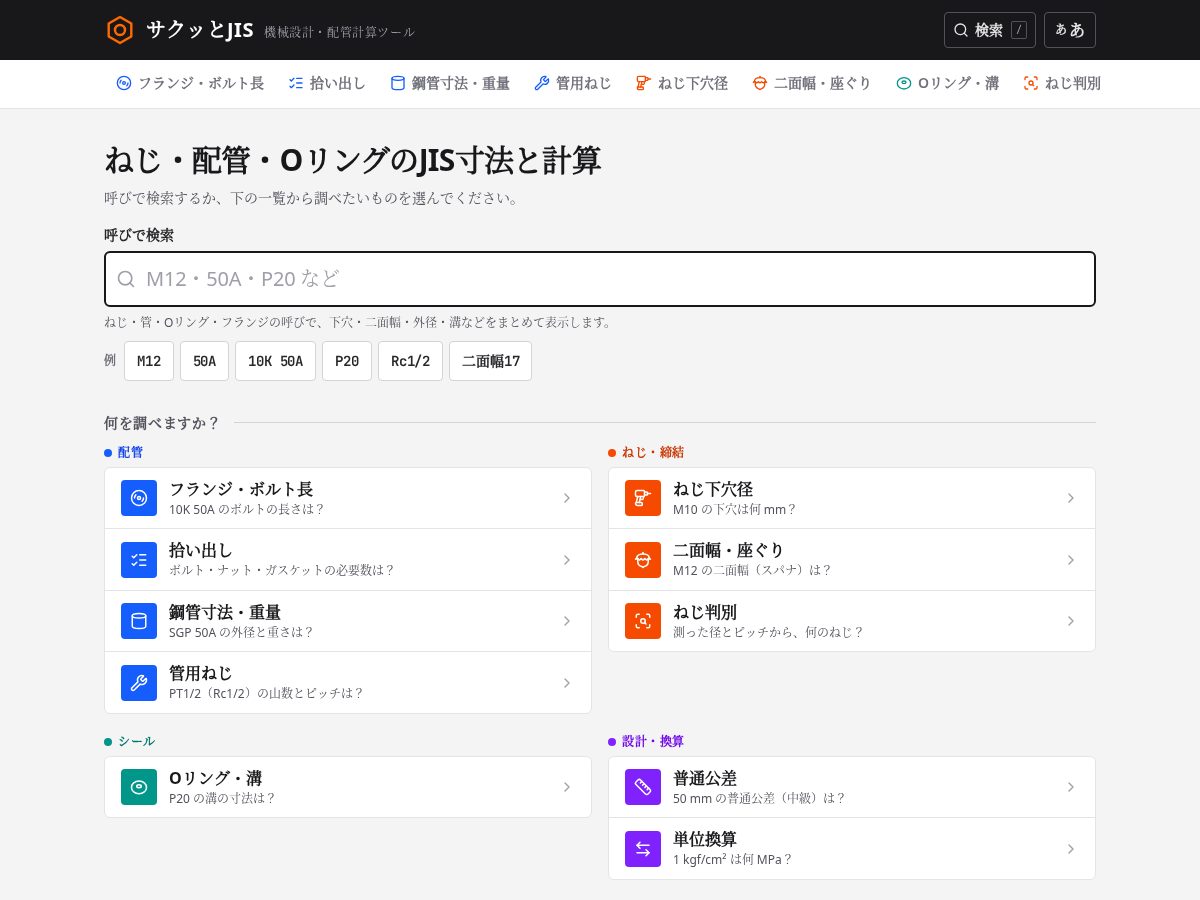Focus the 呼びで検索 search input field
This screenshot has height=900, width=1200.
pos(600,279)
